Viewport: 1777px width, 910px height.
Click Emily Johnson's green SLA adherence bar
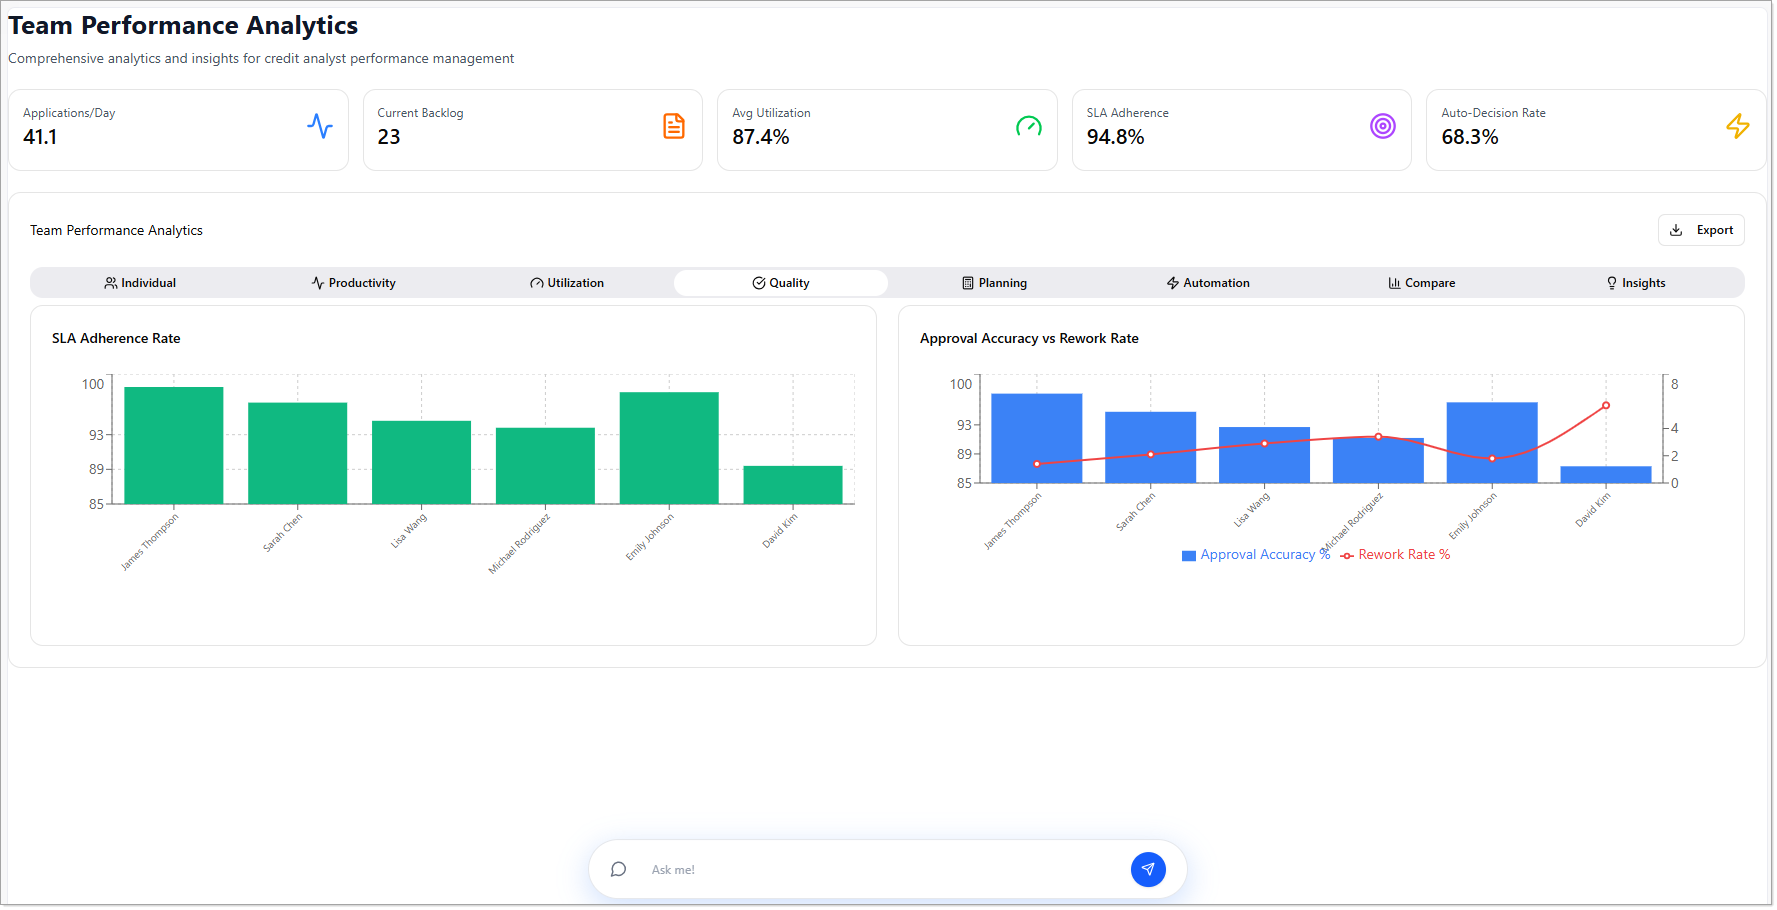[x=669, y=448]
